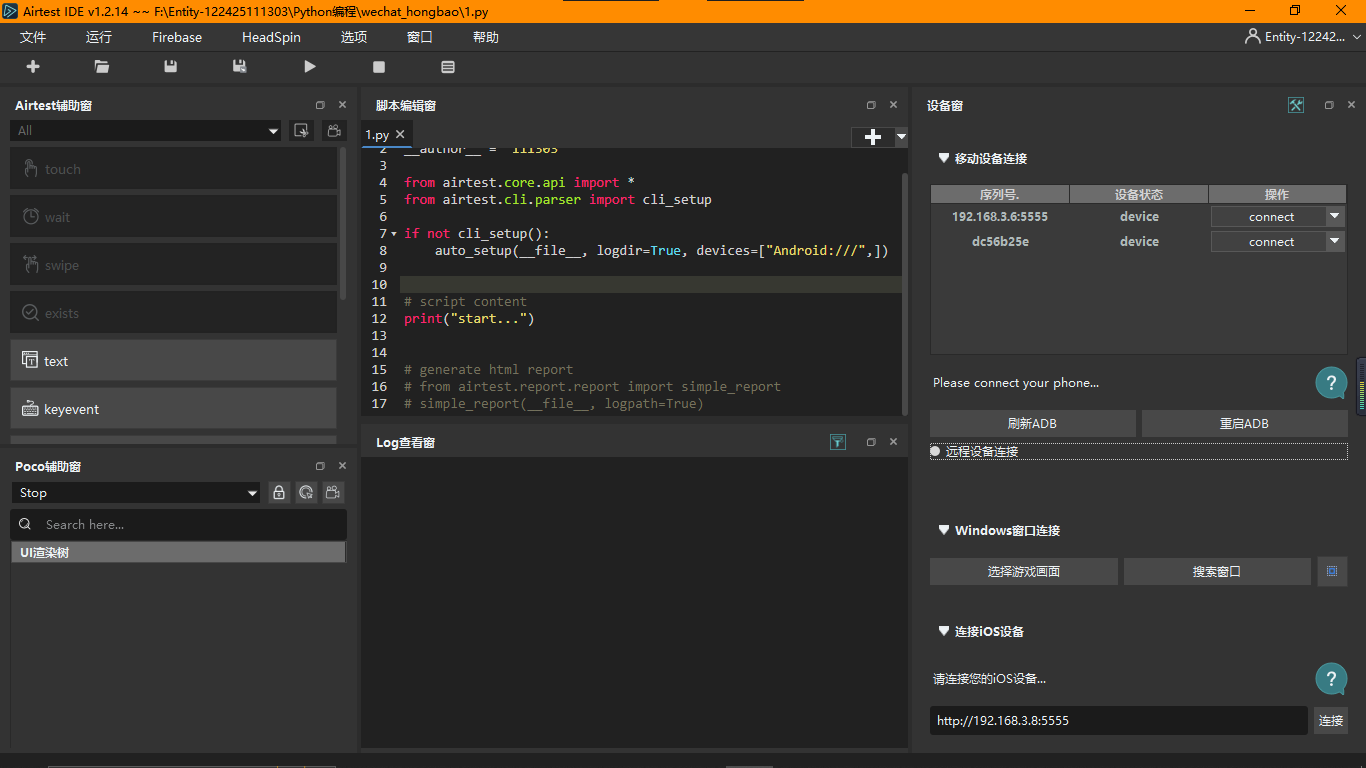Open the Firebase menu

pos(177,37)
